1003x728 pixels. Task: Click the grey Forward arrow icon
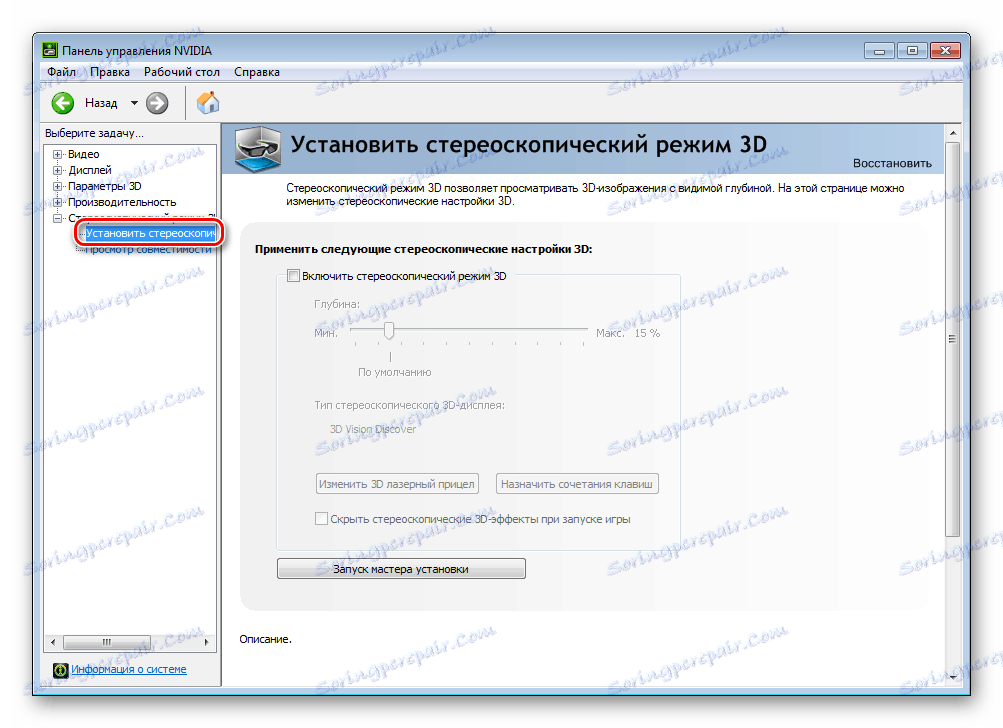(x=157, y=103)
